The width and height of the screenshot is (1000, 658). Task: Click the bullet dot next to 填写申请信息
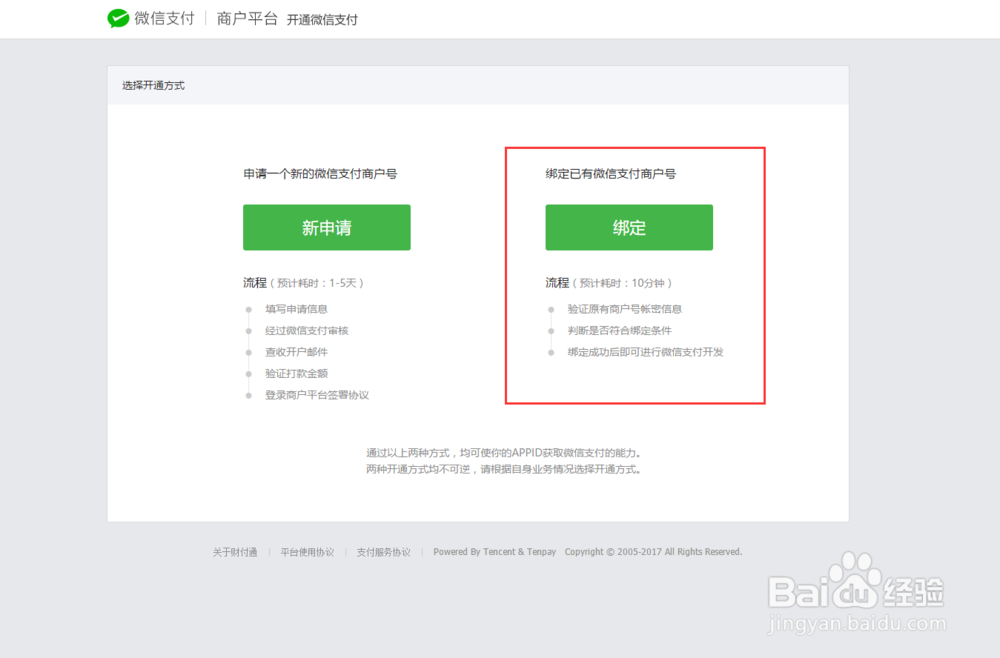pos(246,309)
